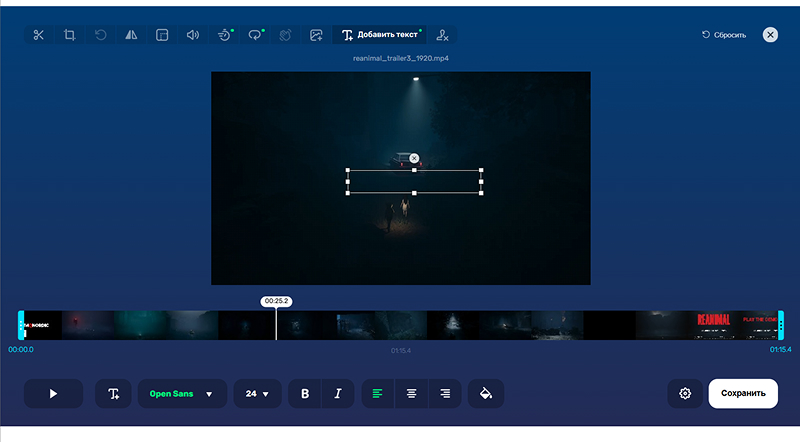800x442 pixels.
Task: Open the settings gear menu
Action: pos(685,394)
